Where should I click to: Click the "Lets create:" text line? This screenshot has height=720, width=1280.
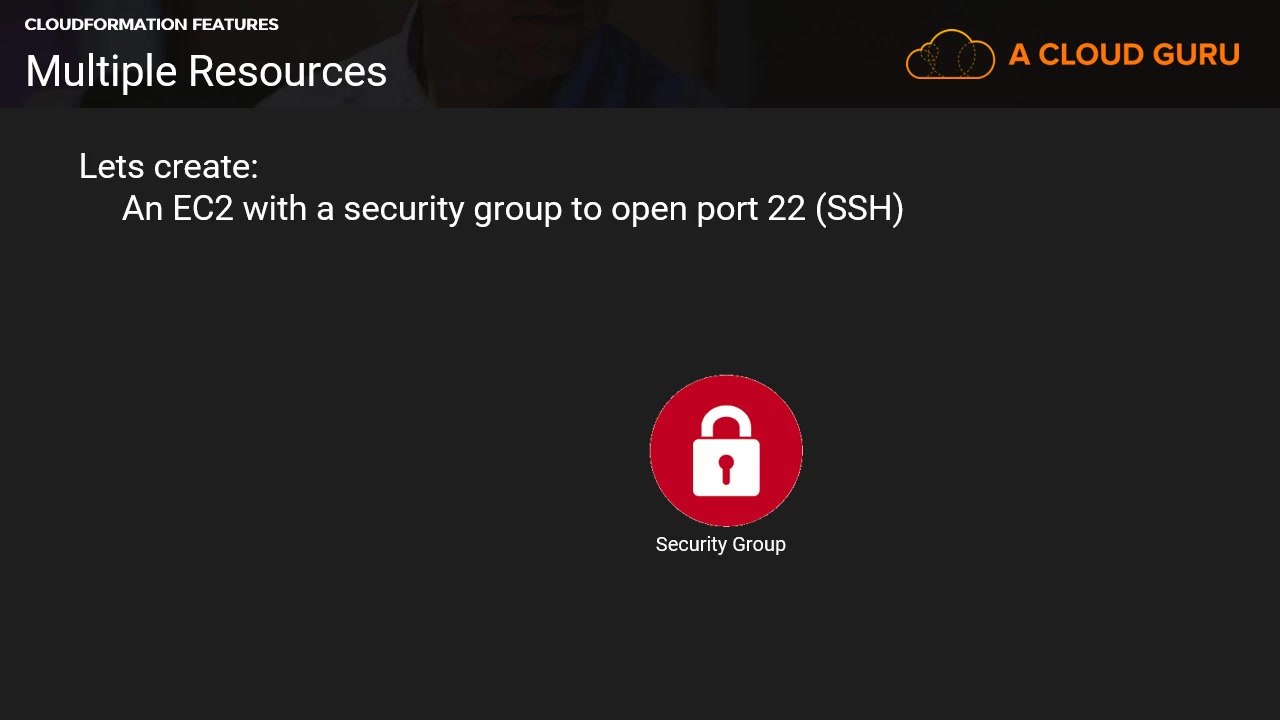[x=168, y=166]
